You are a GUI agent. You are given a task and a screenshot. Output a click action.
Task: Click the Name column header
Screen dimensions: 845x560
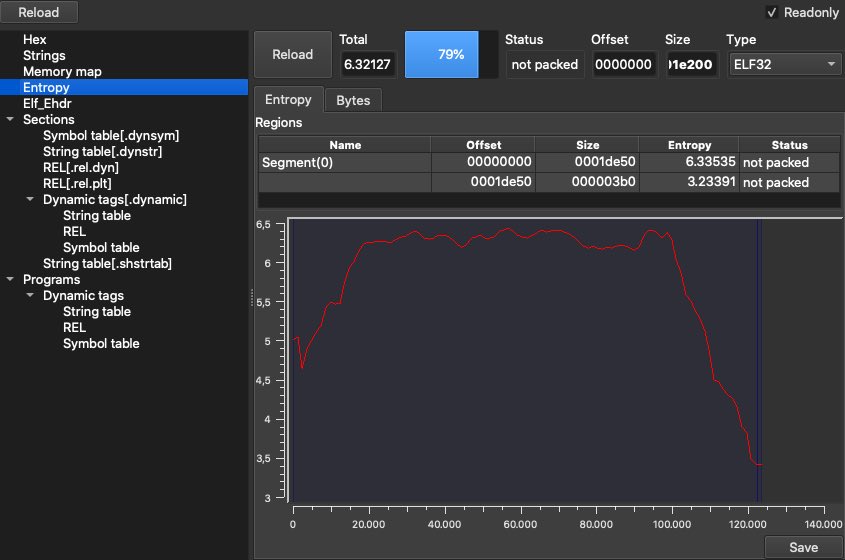tap(345, 145)
